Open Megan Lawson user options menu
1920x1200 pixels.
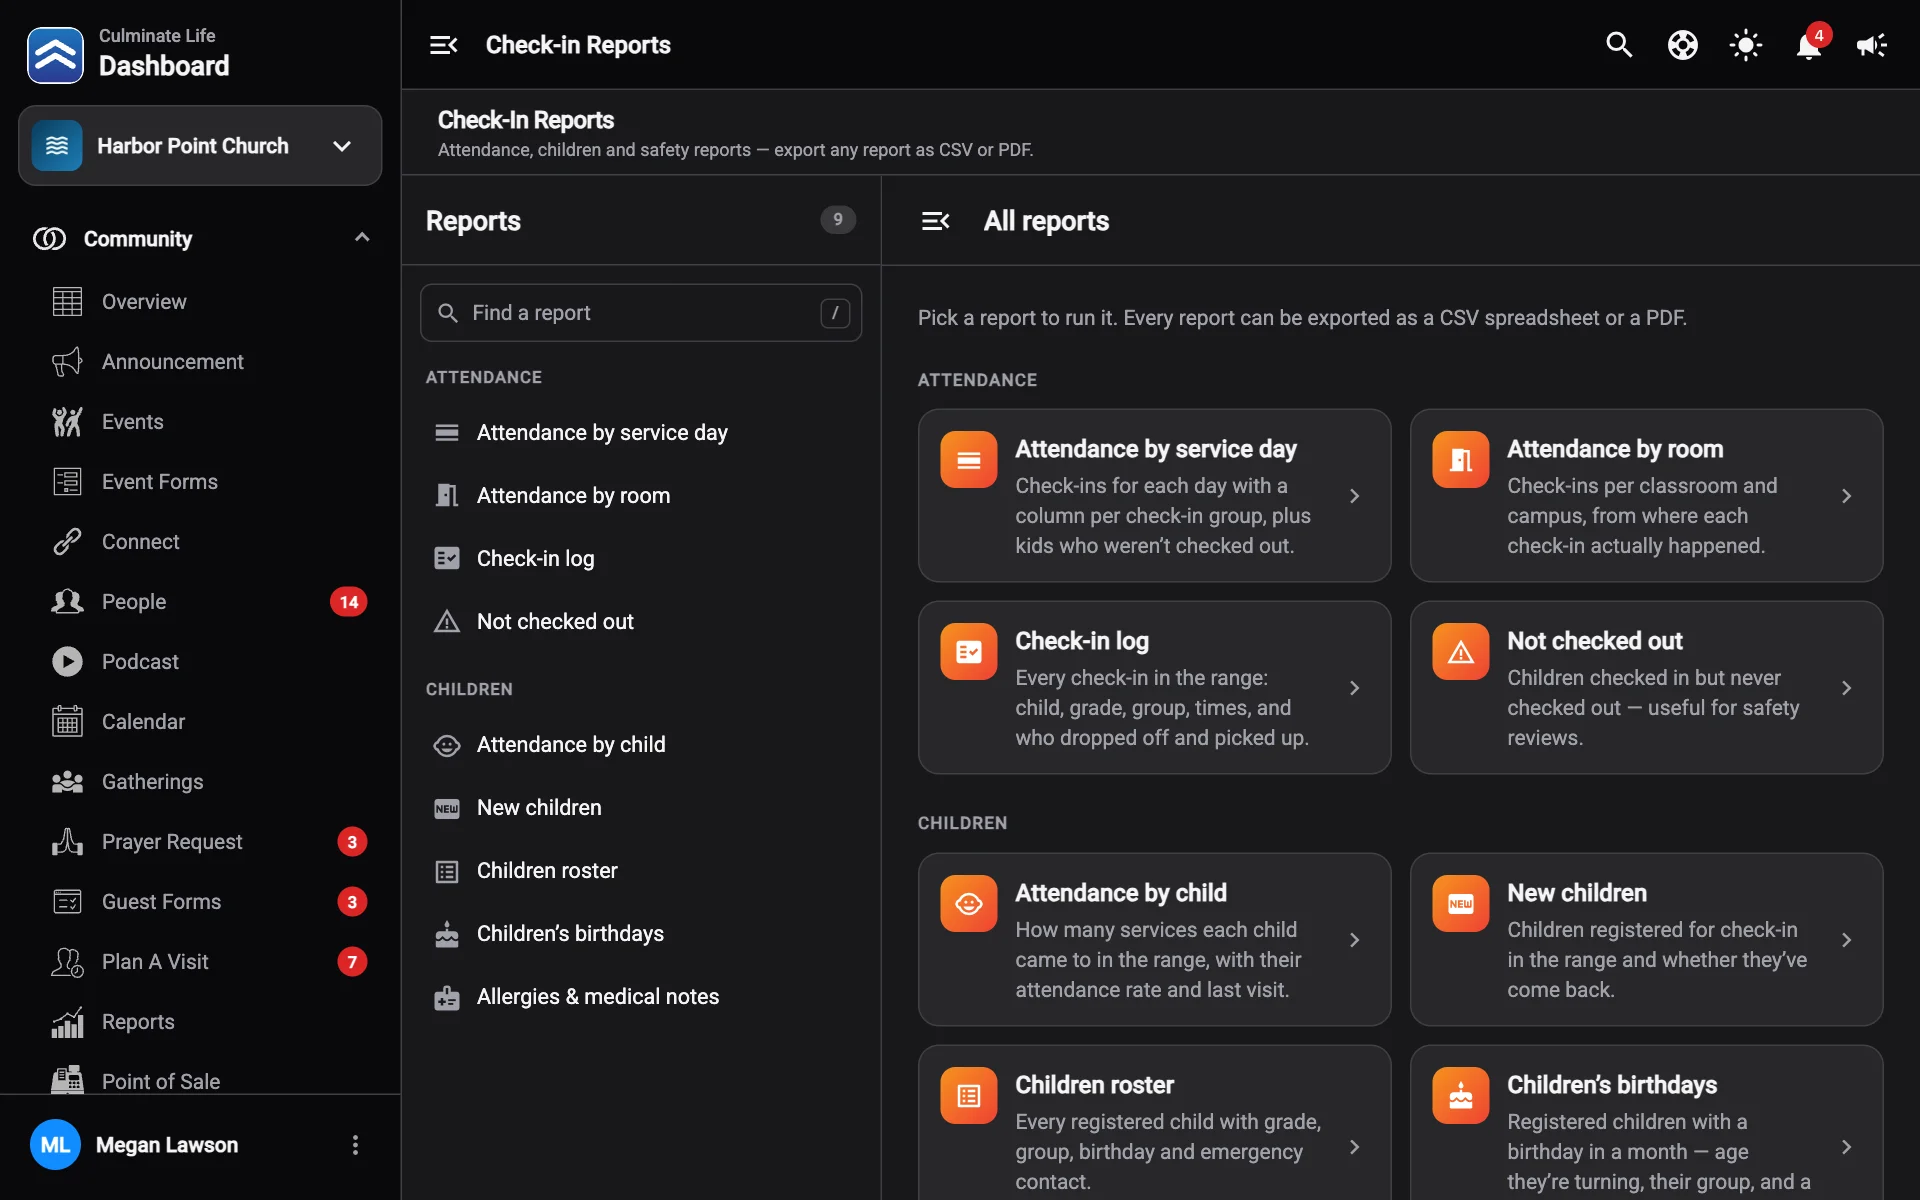355,1145
